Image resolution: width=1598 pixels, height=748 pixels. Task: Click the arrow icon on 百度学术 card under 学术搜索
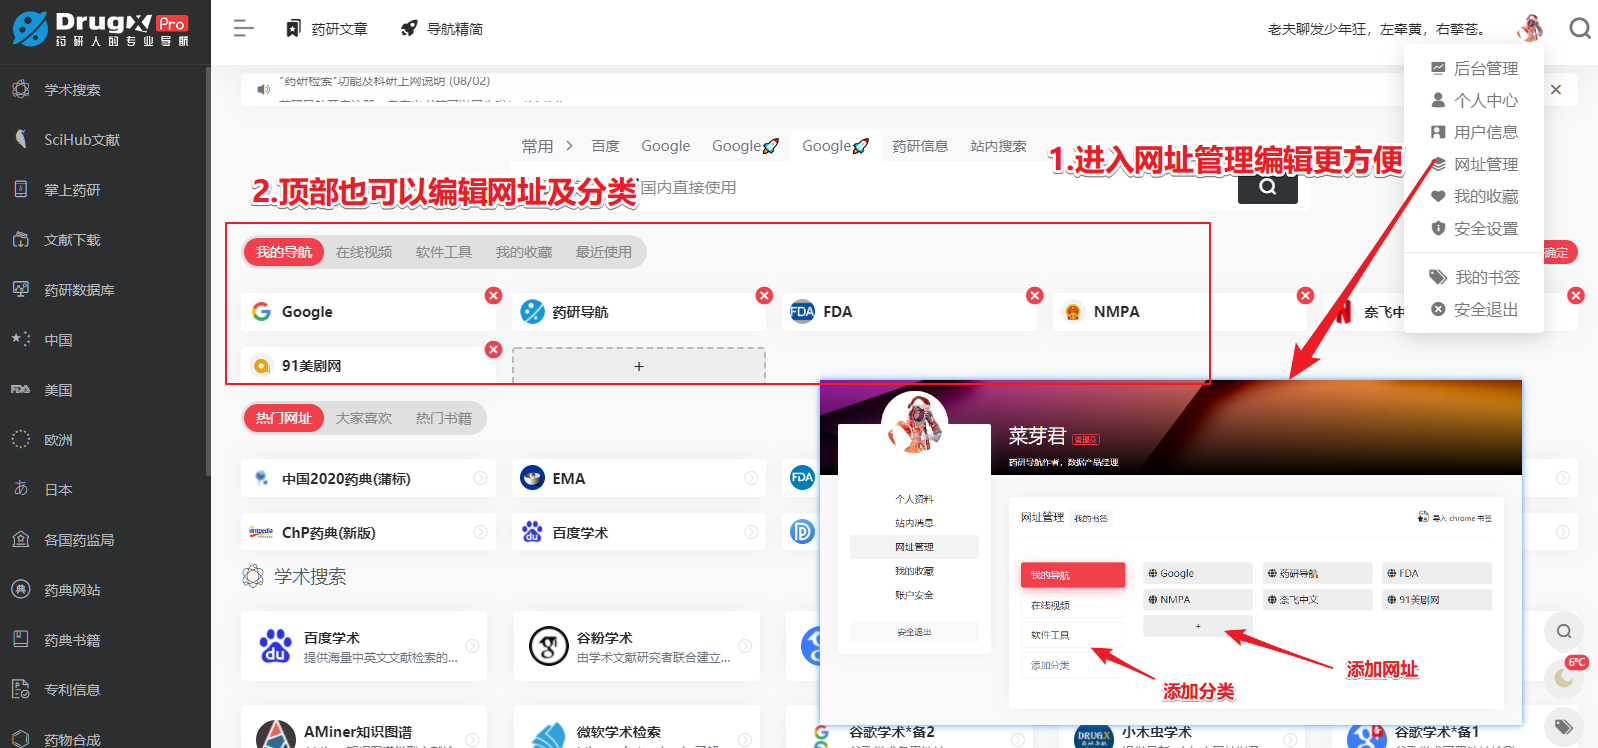tap(472, 646)
